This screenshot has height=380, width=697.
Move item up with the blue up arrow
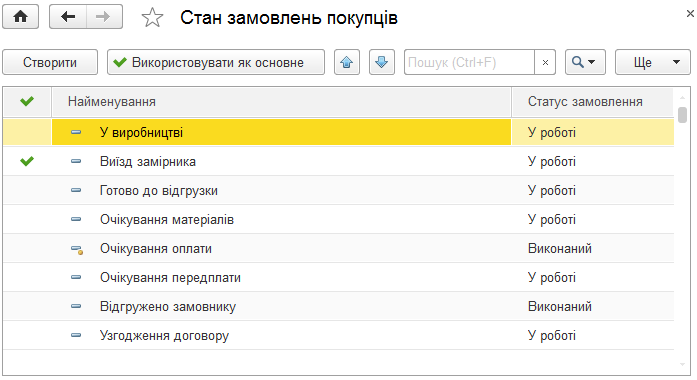(347, 62)
